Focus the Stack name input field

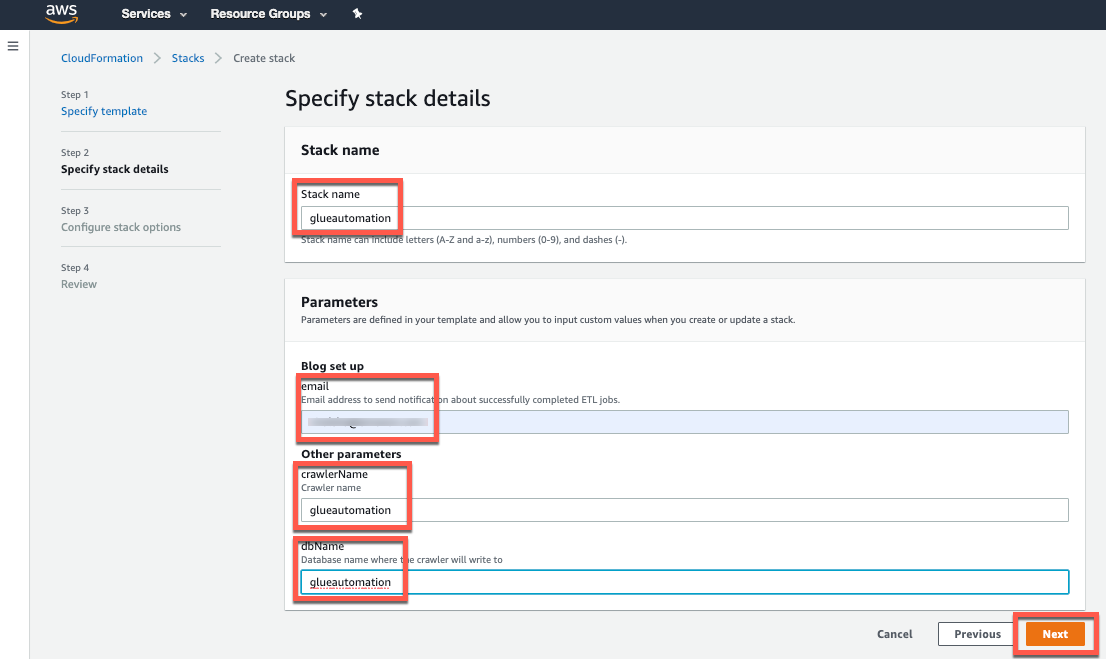[684, 218]
